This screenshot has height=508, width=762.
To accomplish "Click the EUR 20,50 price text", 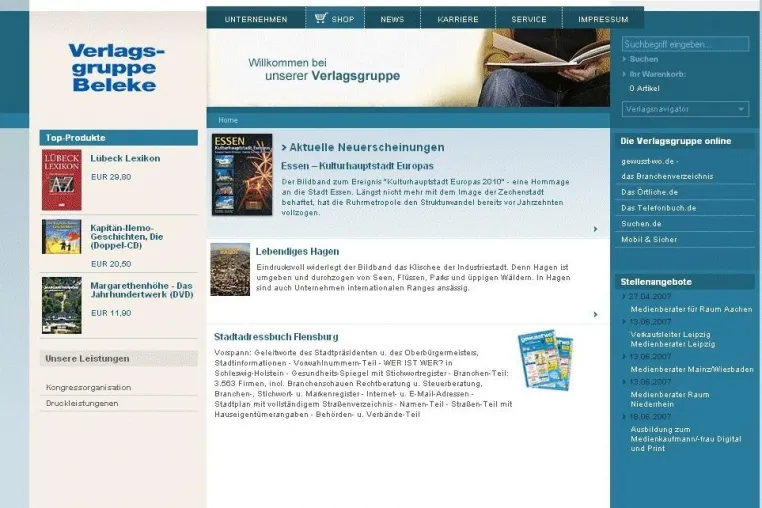I will (111, 264).
